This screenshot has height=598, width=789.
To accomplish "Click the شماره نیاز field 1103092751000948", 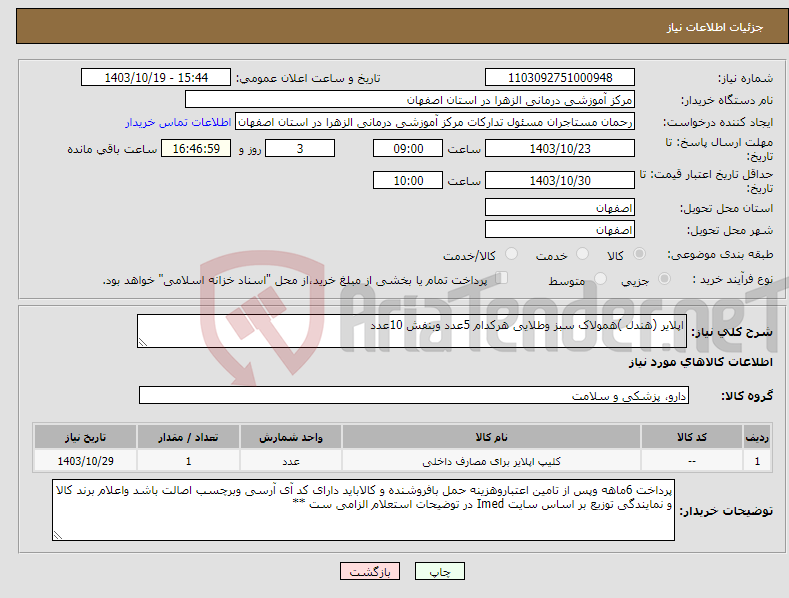I will click(560, 78).
